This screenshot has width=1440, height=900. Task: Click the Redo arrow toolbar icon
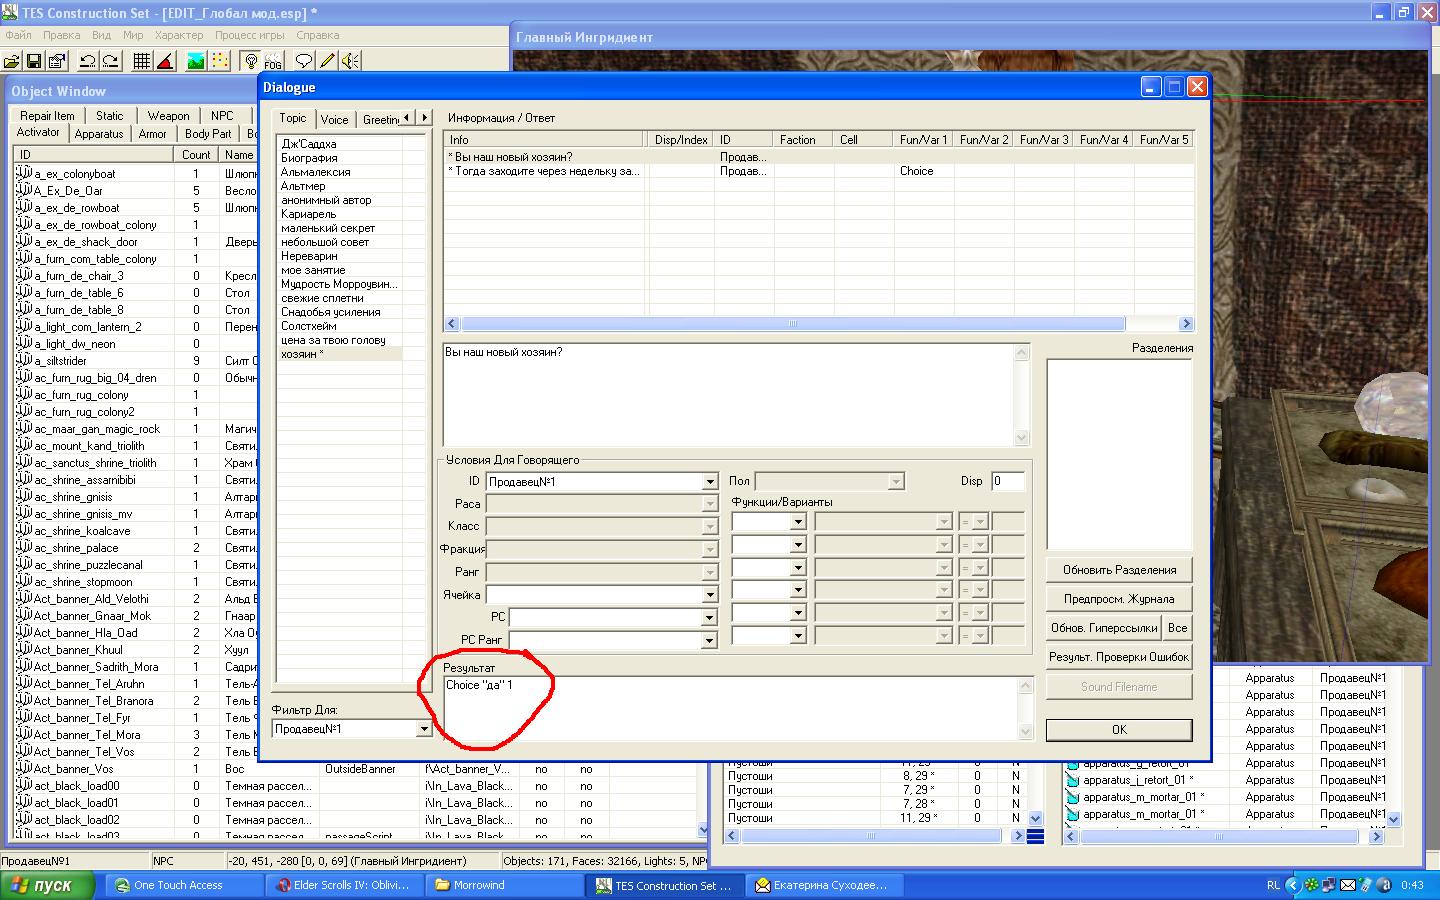(x=111, y=61)
